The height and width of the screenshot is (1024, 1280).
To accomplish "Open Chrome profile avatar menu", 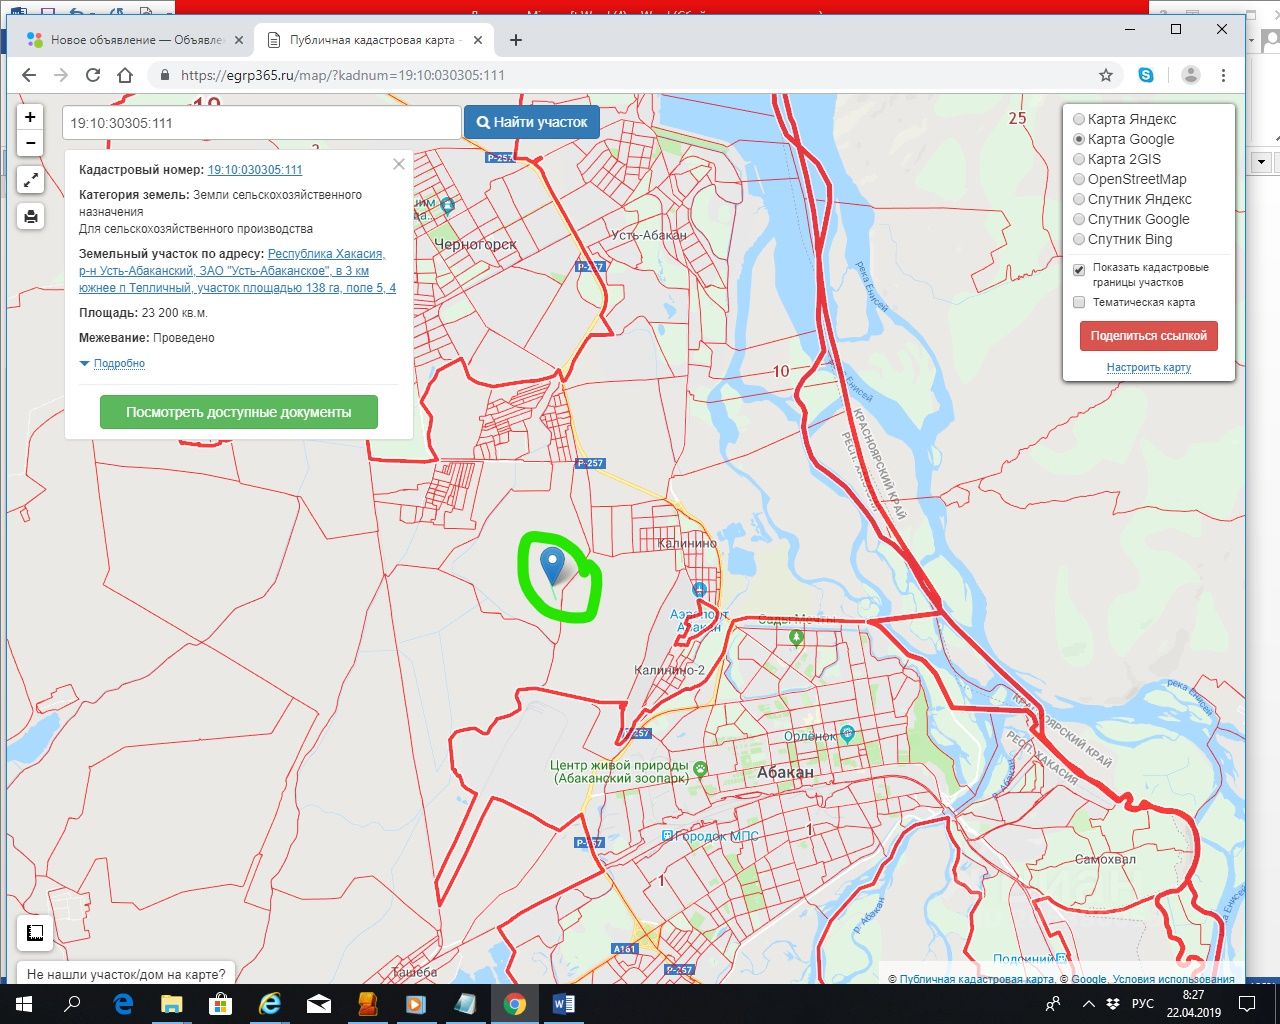I will point(1190,75).
